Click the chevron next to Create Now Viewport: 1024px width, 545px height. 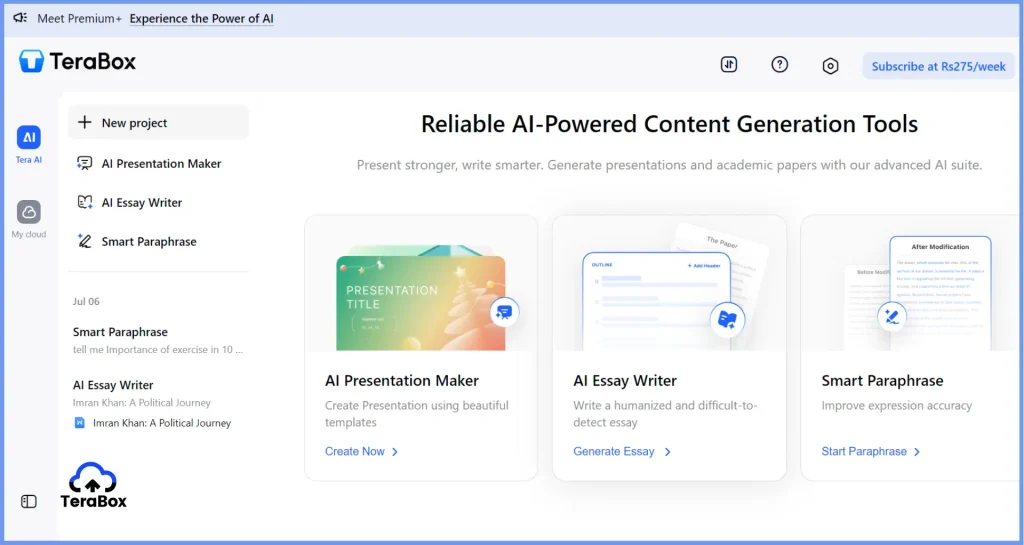395,452
